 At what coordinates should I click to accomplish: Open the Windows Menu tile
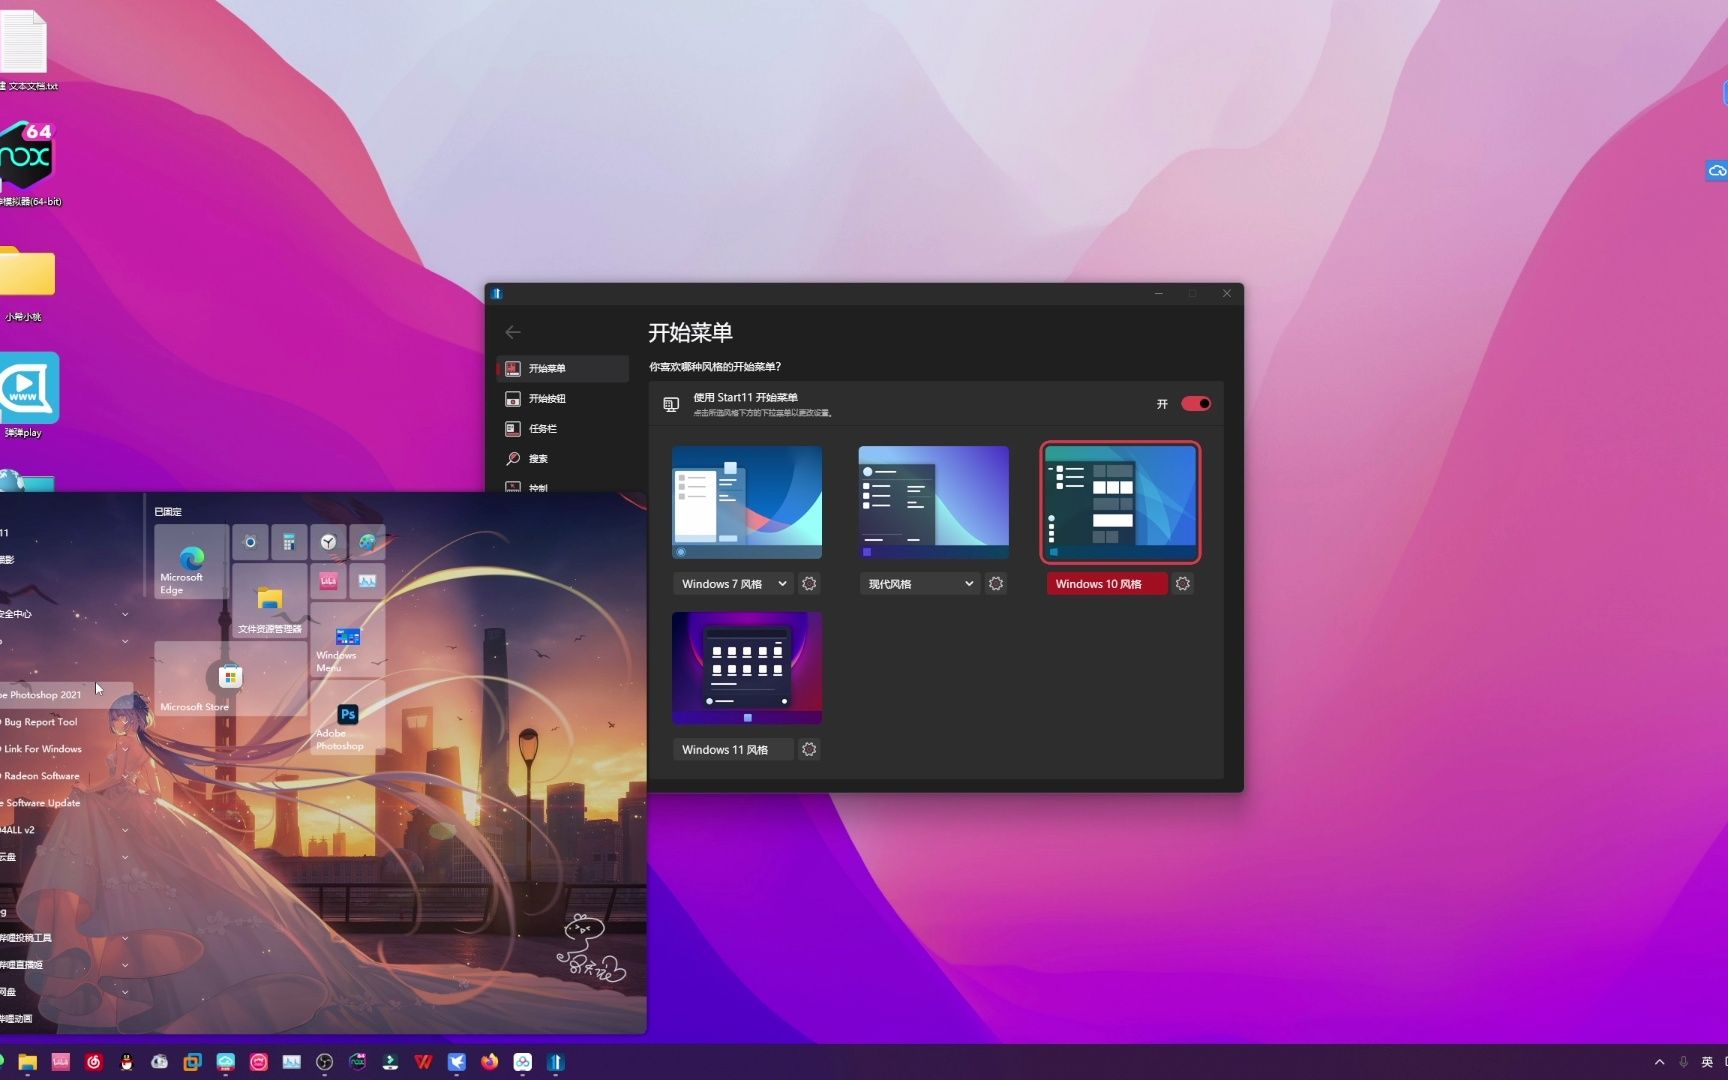[347, 640]
